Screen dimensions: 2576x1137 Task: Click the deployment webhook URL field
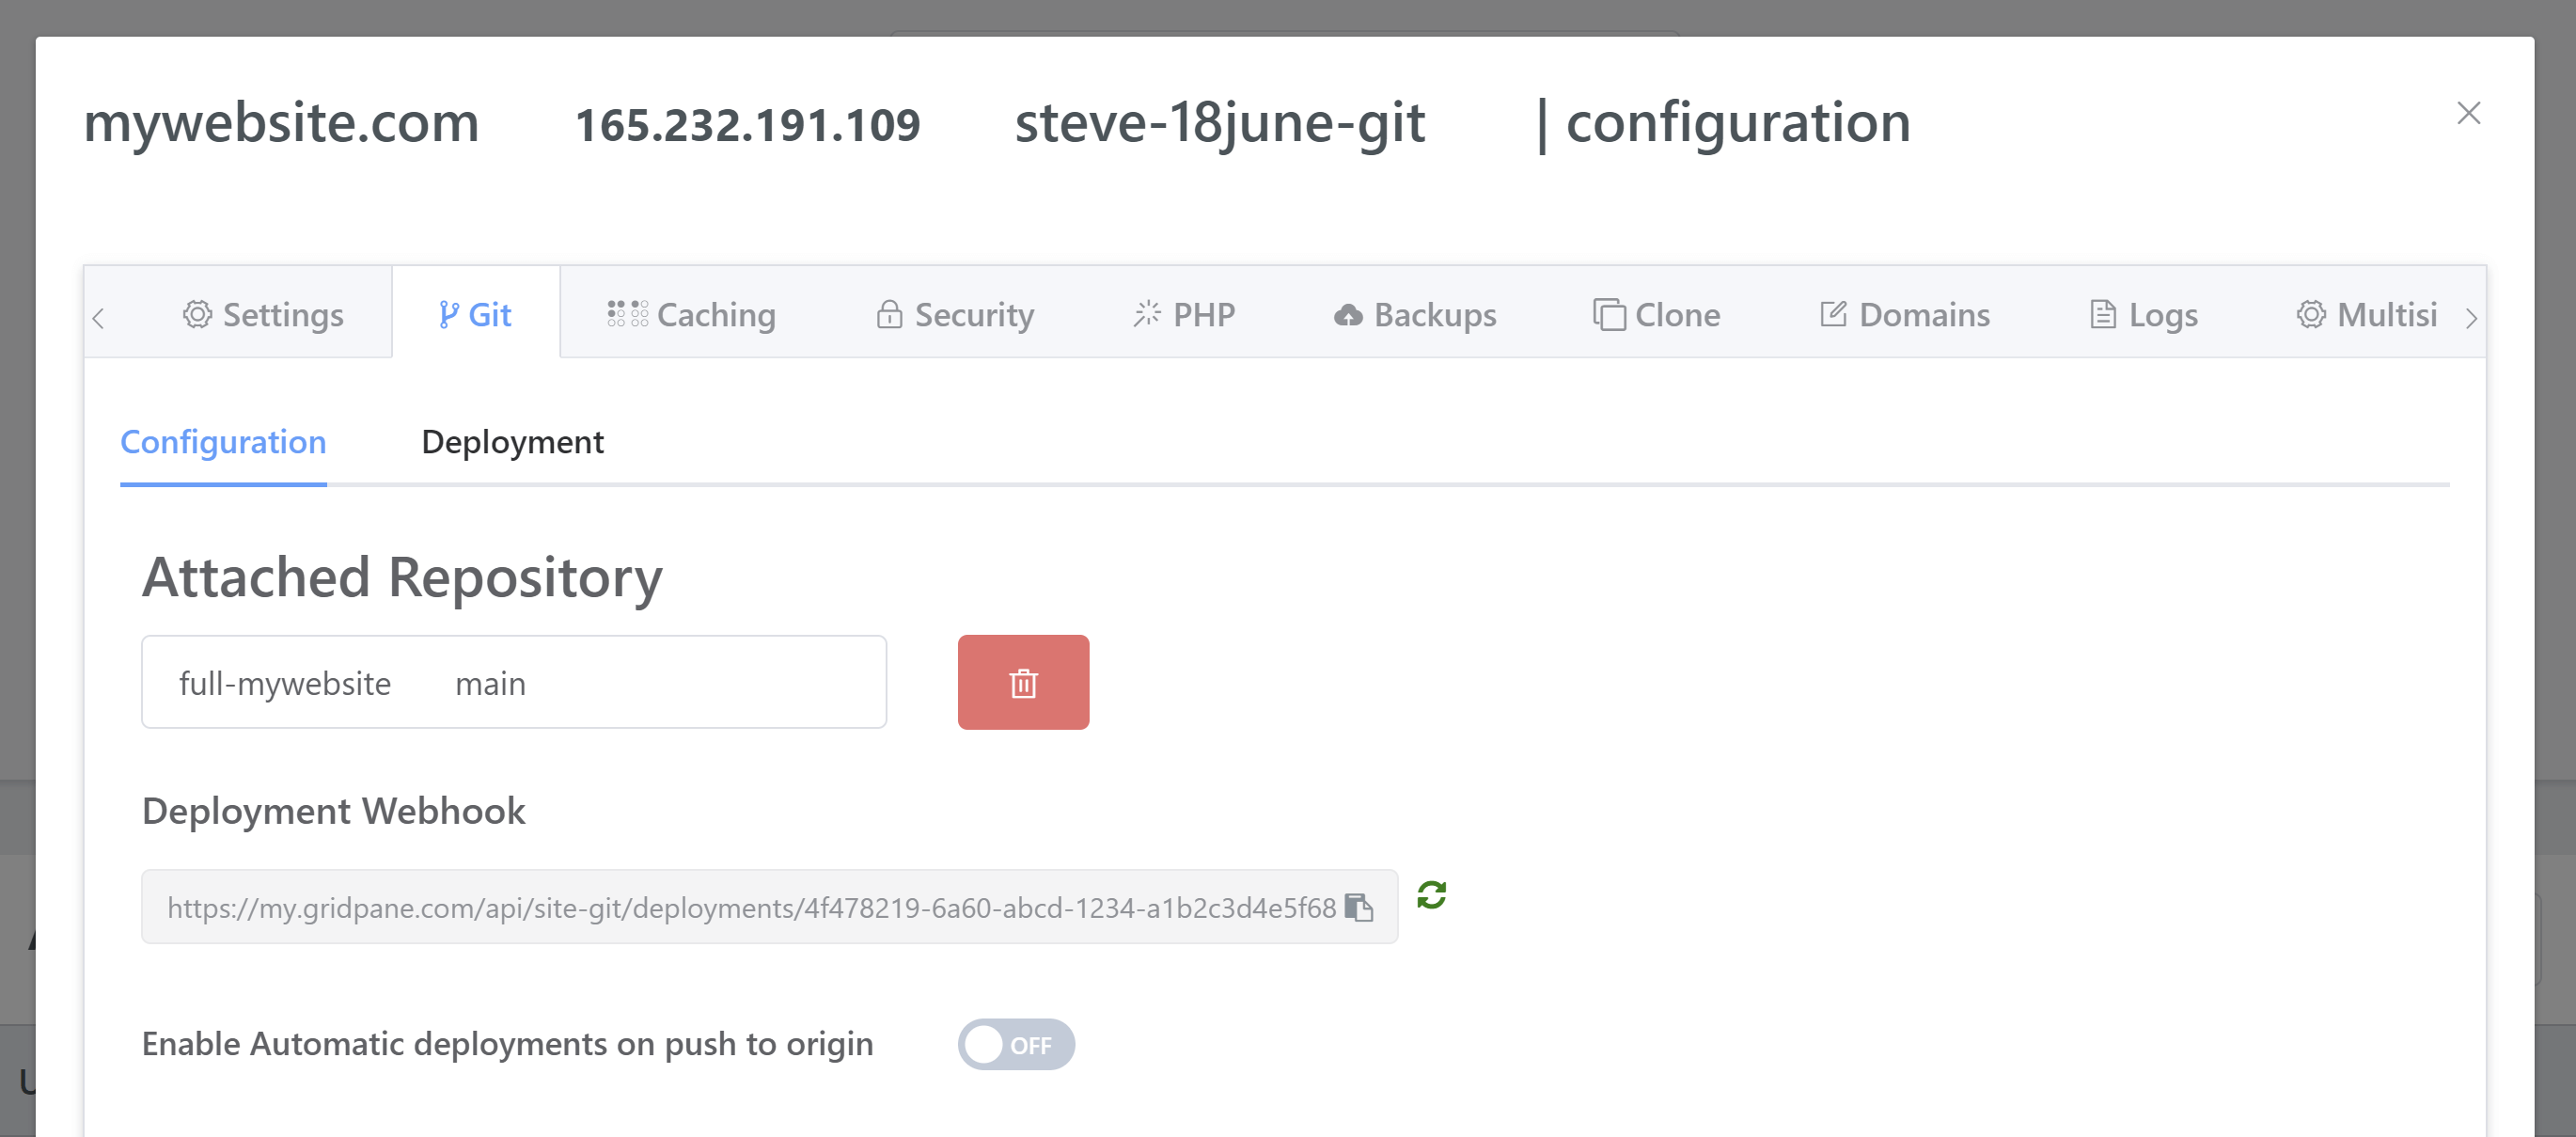tap(750, 907)
